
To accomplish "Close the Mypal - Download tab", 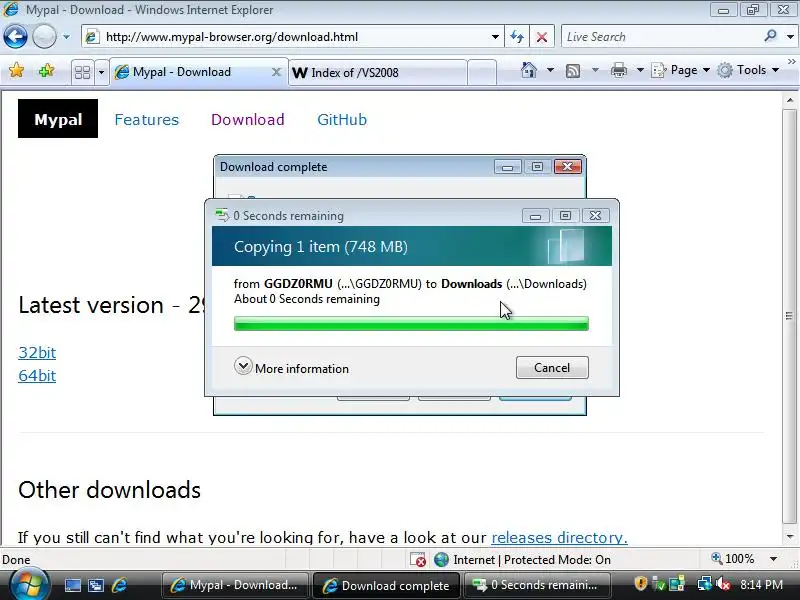I will pyautogui.click(x=276, y=72).
